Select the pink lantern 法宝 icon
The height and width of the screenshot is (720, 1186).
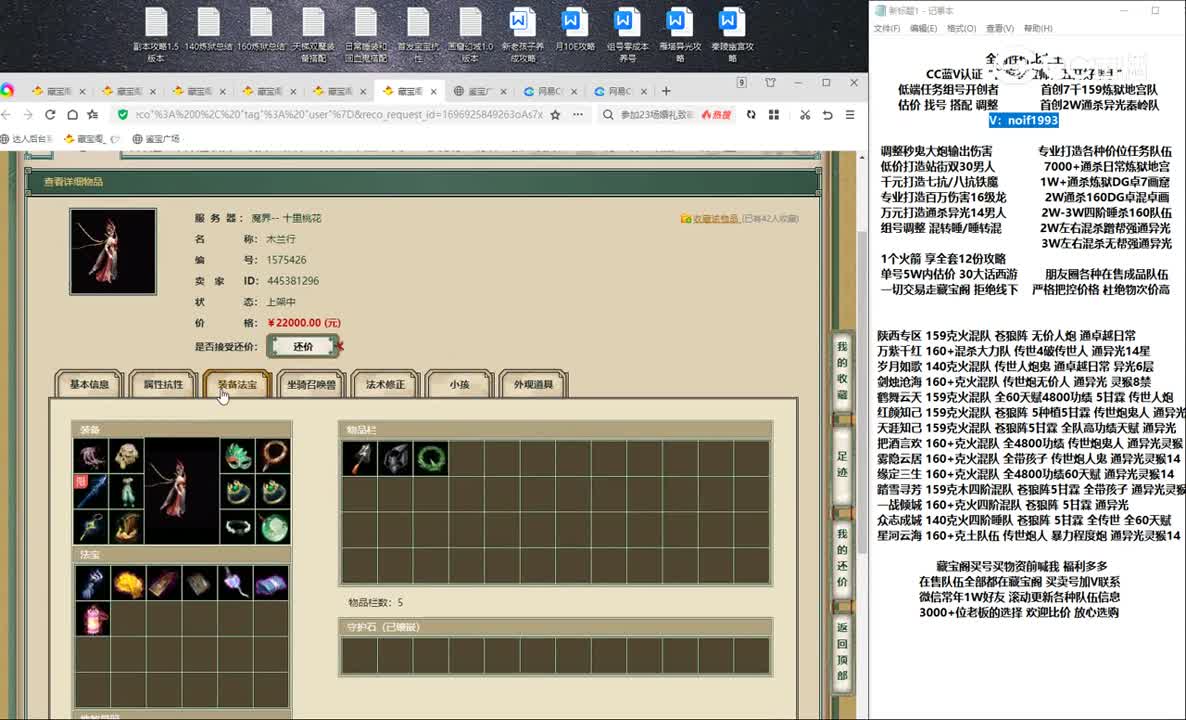92,619
